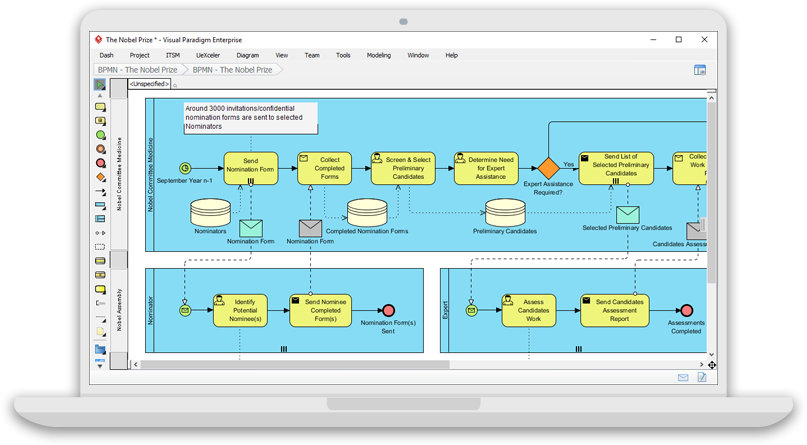Expand the palette scroll-down arrow at bottom
Image resolution: width=807 pixels, height=445 pixels.
100,365
